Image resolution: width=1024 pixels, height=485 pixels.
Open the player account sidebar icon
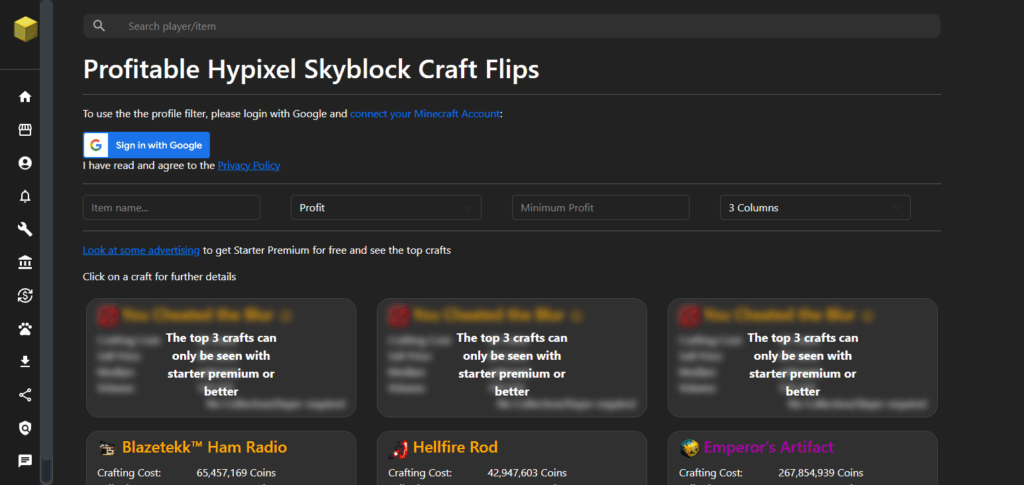(25, 163)
